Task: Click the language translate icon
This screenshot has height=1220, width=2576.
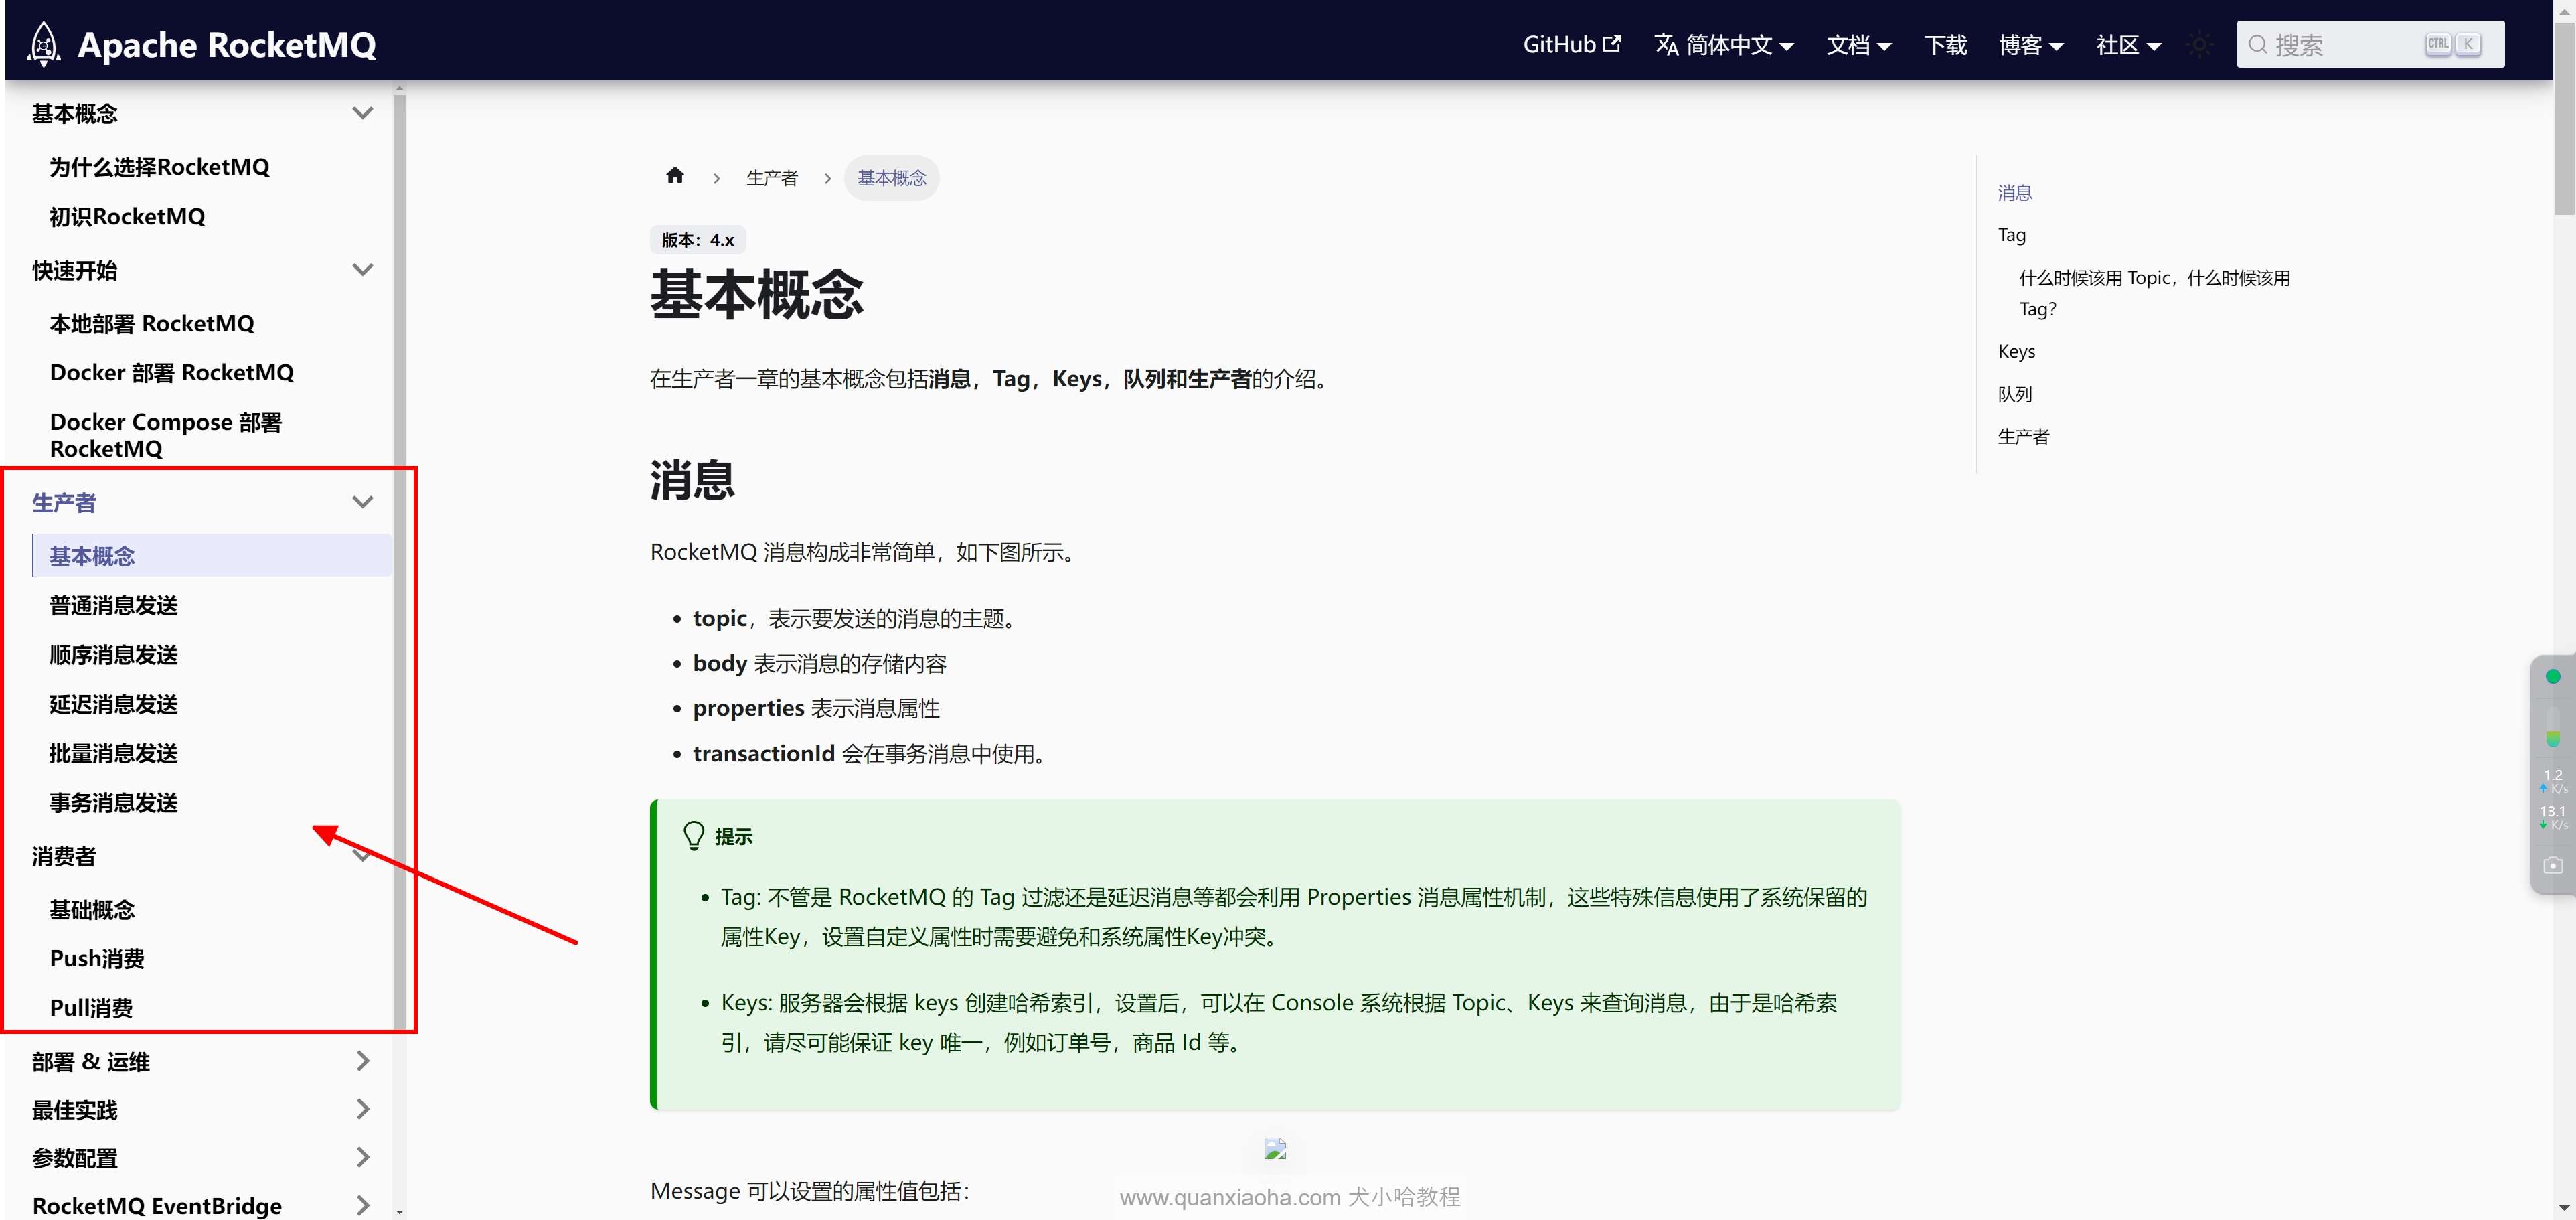Action: tap(1666, 45)
